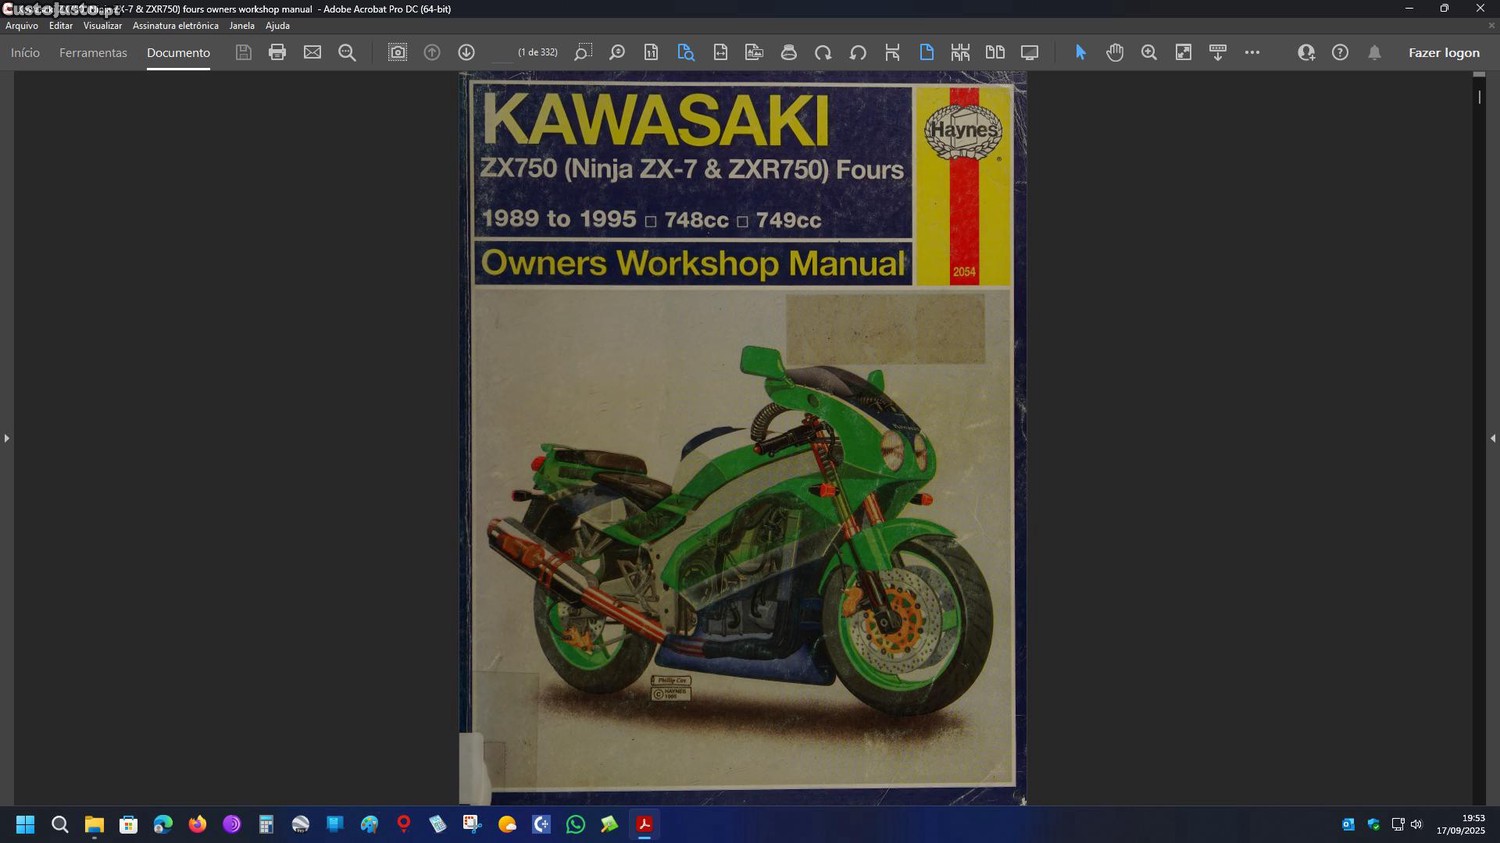Select the snapshot camera tool
This screenshot has width=1500, height=843.
click(397, 52)
